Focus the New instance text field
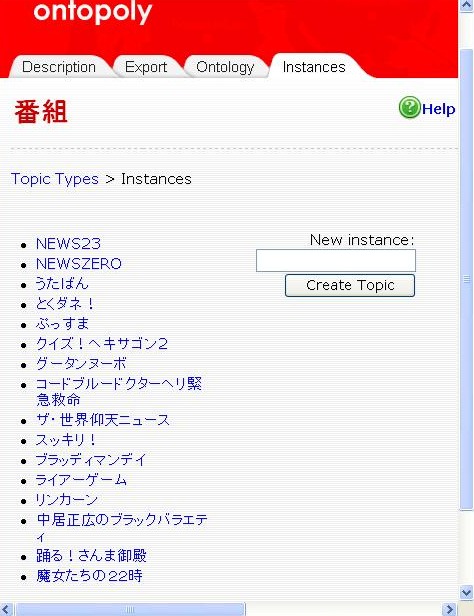Screen dimensions: 474x616 (x=336, y=260)
